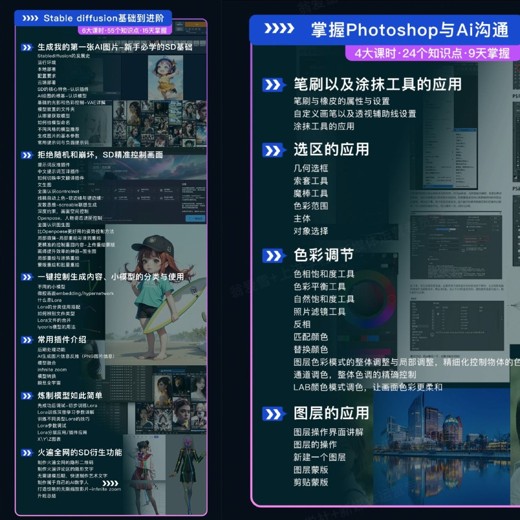Select the 掌握Photoshop与Ai沟通 title

coord(410,30)
